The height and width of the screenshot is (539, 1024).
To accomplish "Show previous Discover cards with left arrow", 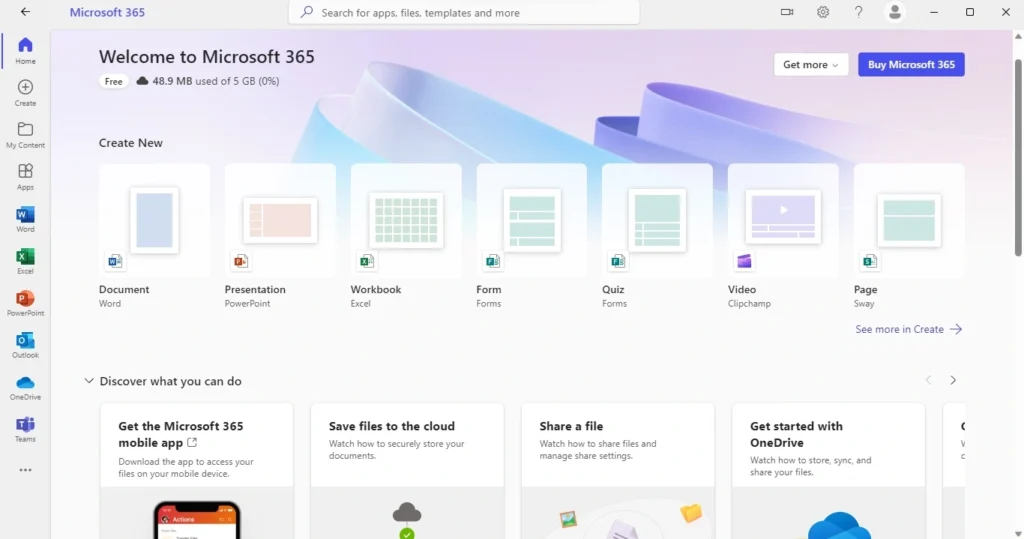I will [x=928, y=380].
